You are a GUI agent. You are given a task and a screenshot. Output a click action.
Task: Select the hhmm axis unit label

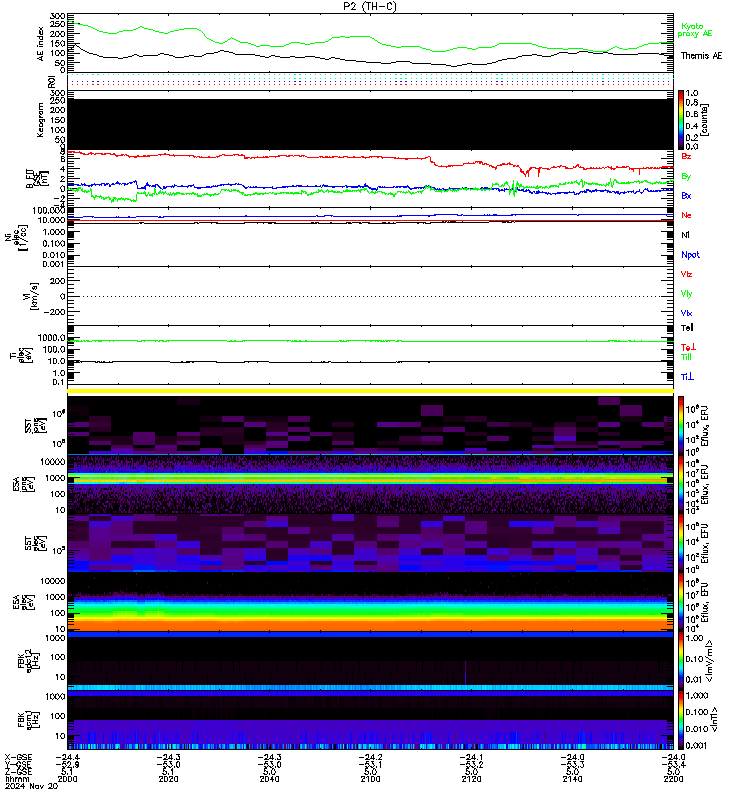[17, 779]
